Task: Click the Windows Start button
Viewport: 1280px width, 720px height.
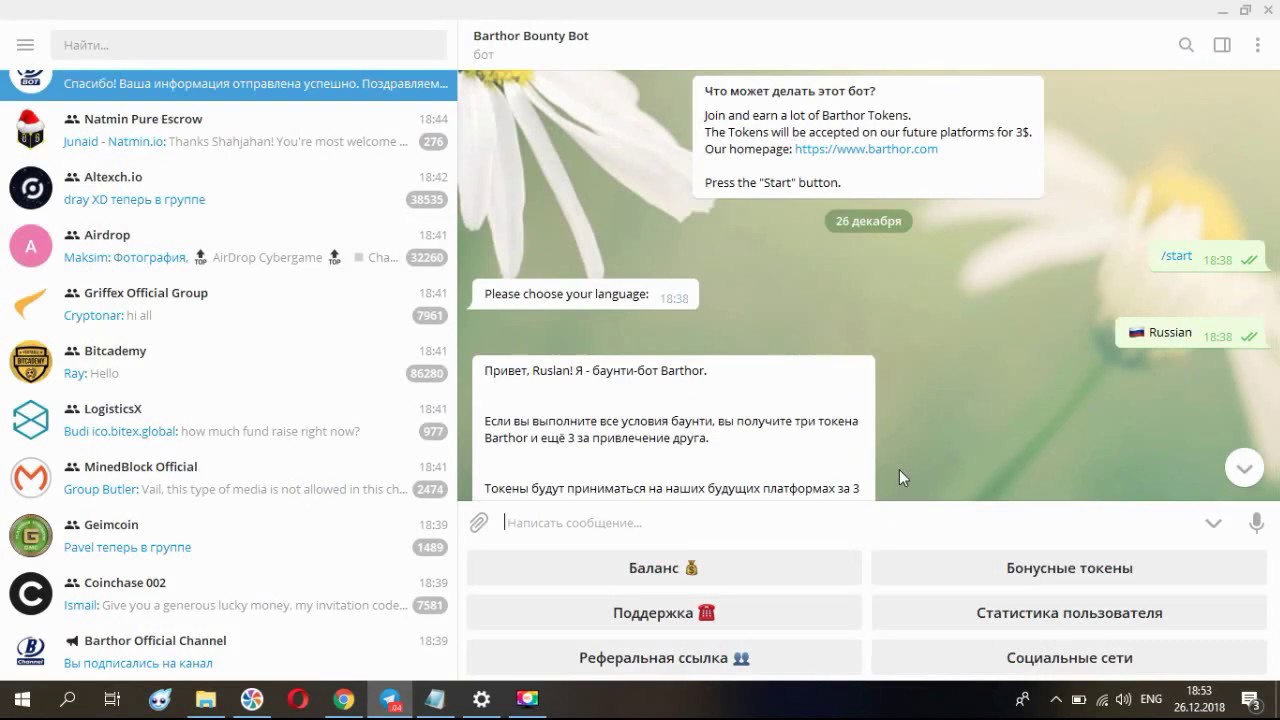Action: [x=22, y=700]
